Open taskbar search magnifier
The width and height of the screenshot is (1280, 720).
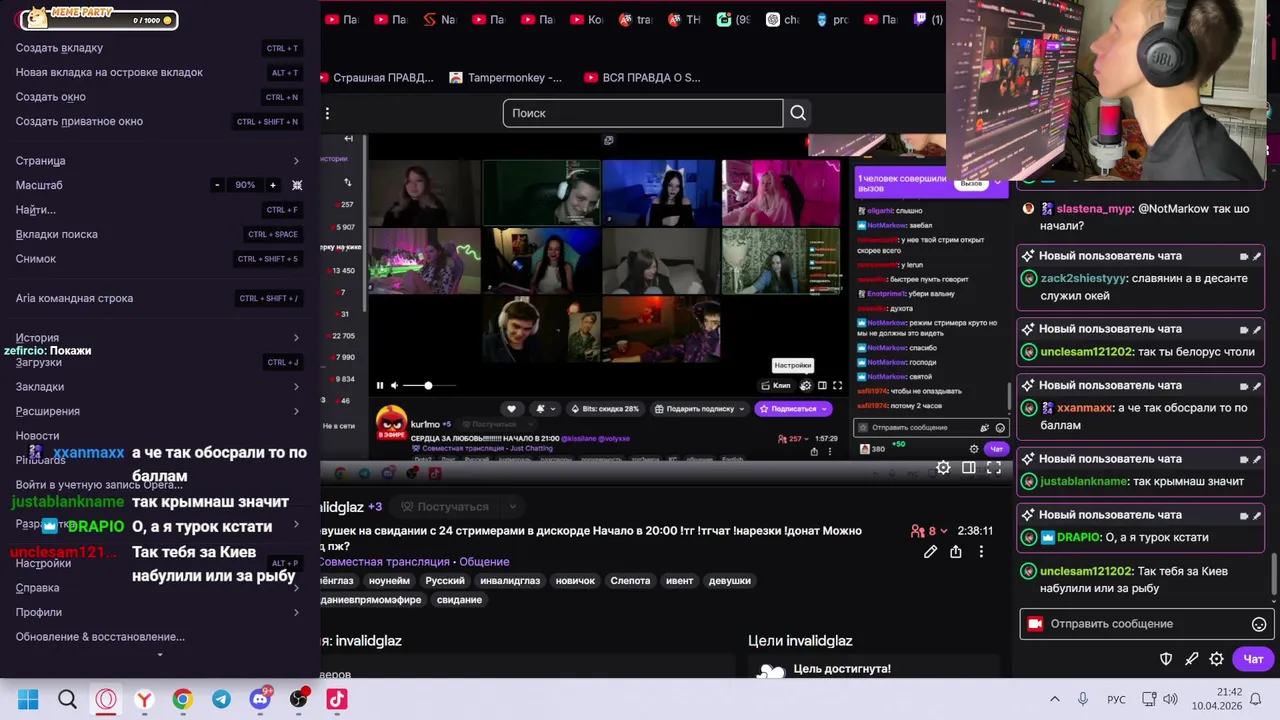click(67, 699)
